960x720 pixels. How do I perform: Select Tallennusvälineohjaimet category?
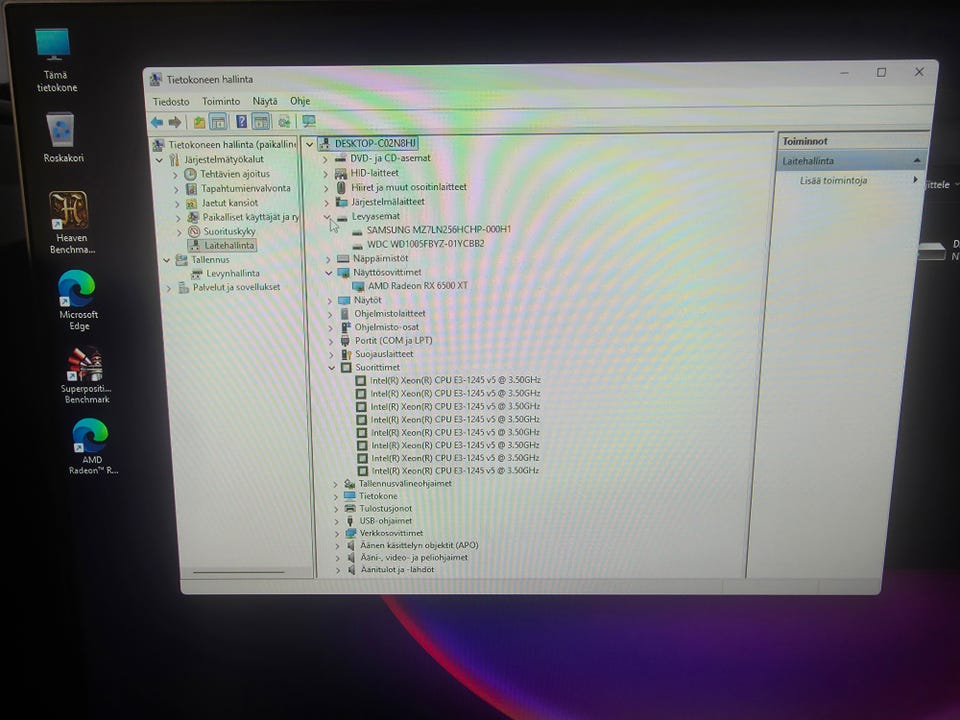pyautogui.click(x=405, y=483)
